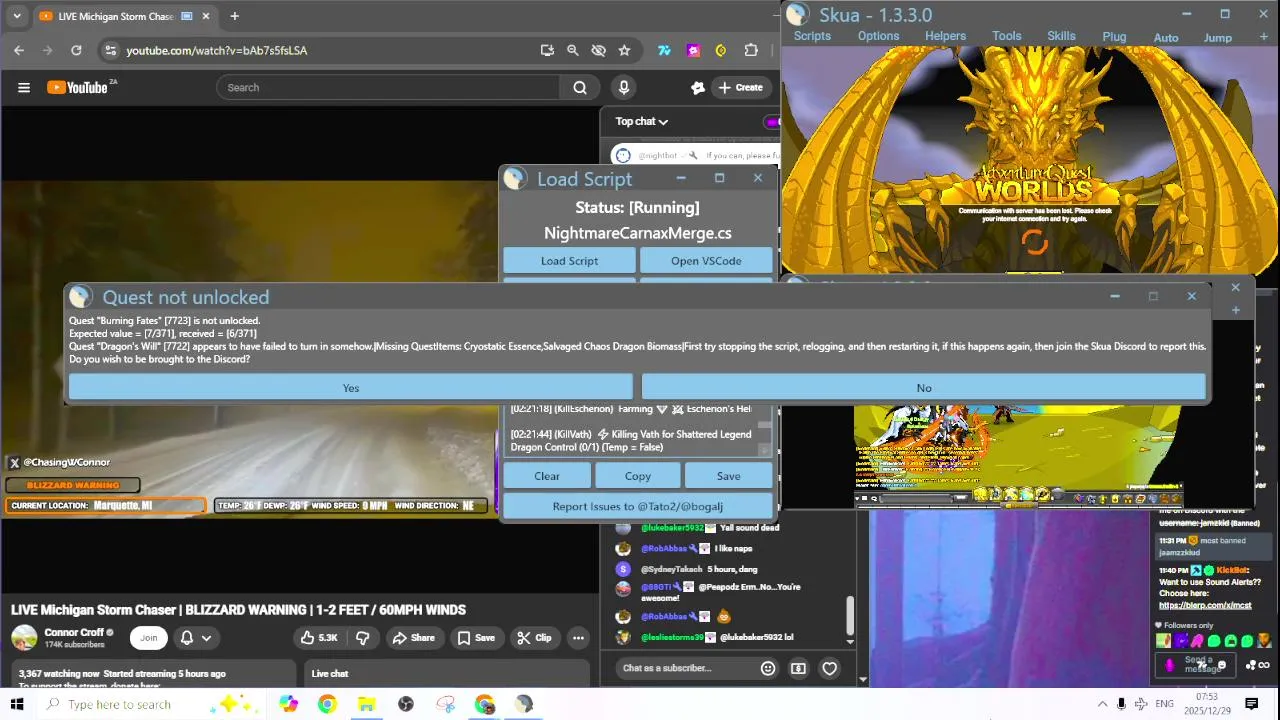1280x720 pixels.
Task: Click the install app icon in address bar
Action: click(x=547, y=50)
